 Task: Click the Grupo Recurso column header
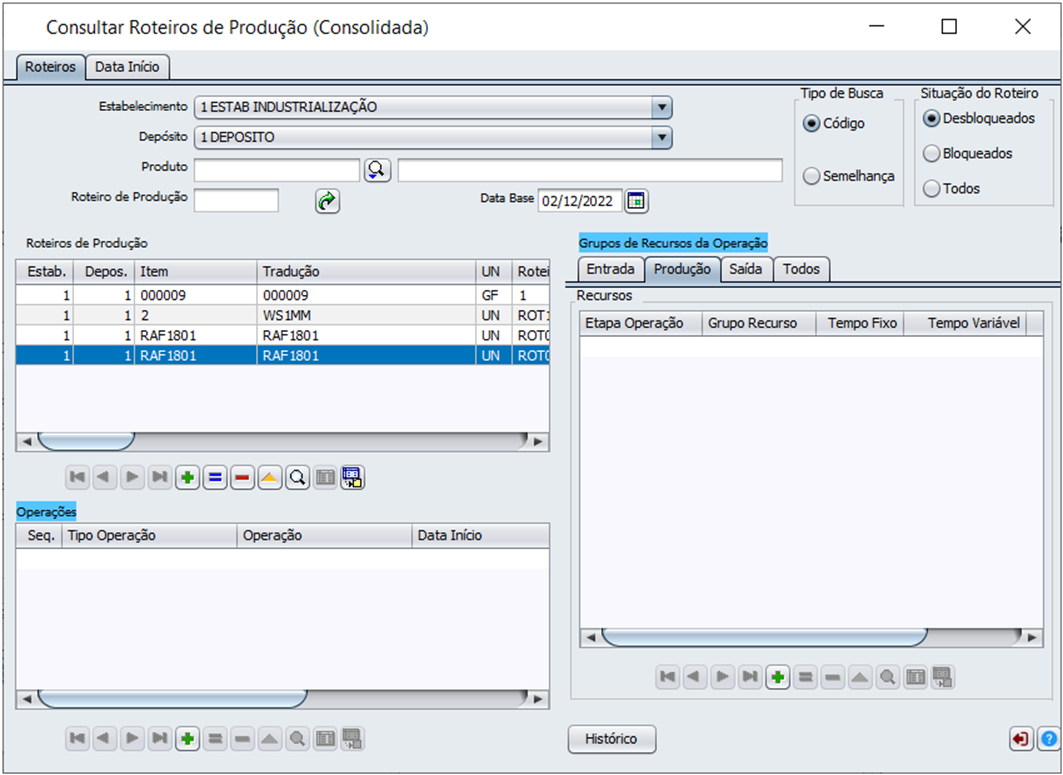(x=759, y=323)
